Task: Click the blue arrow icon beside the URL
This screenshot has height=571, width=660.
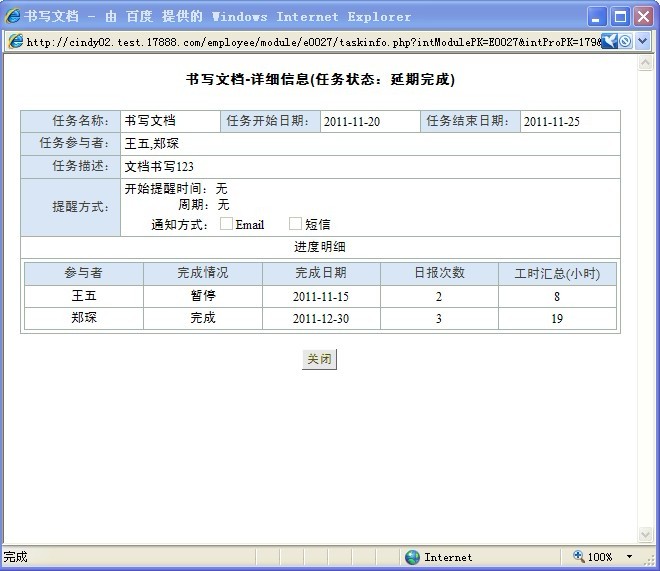Action: 609,41
